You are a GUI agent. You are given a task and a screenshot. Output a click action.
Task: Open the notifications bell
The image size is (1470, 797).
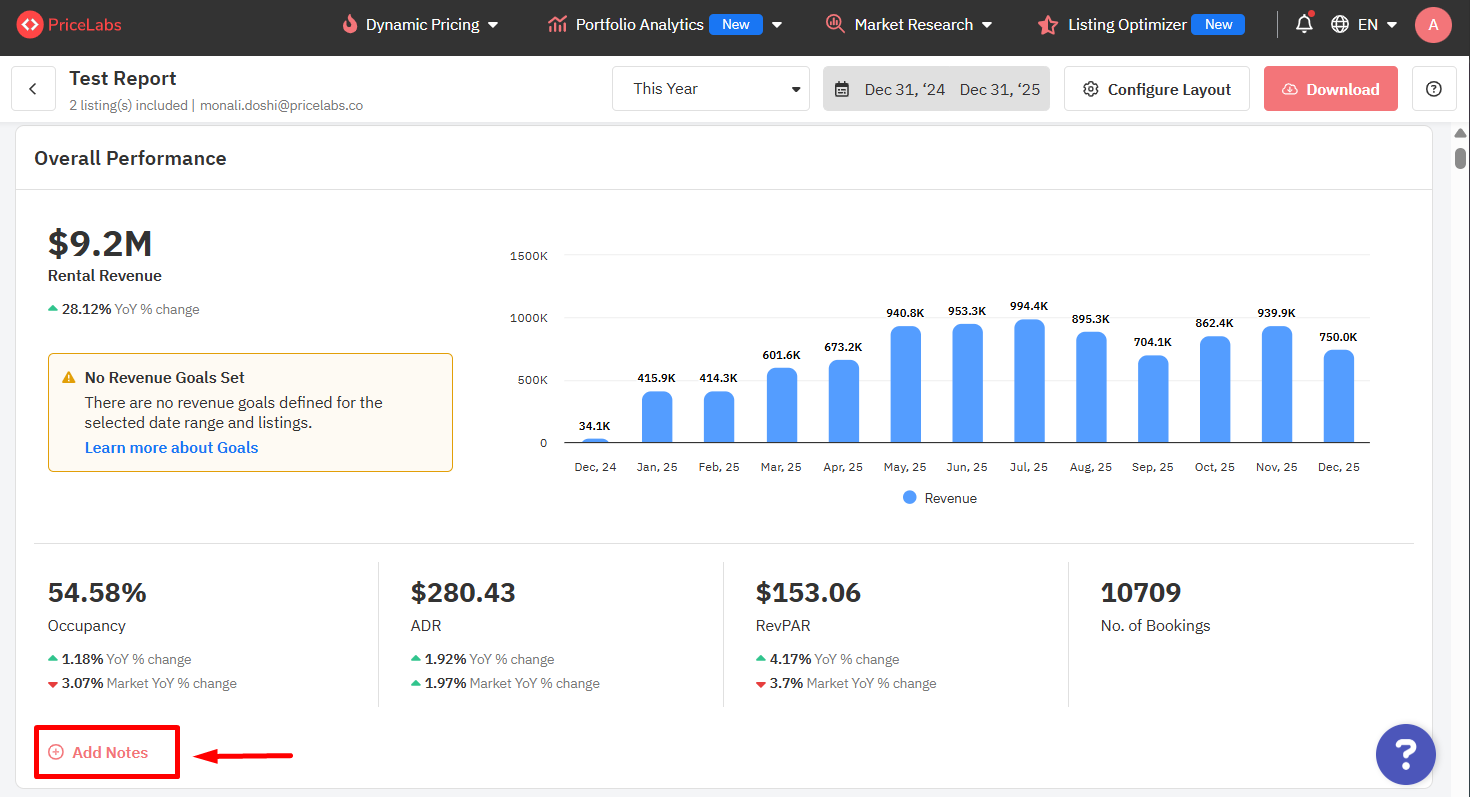point(1304,25)
